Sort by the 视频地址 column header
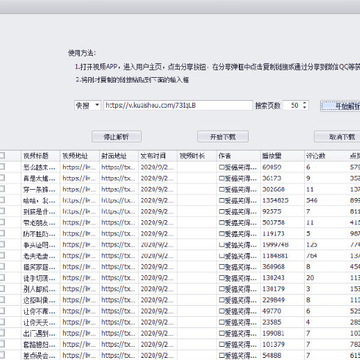This screenshot has width=360, height=360. (80, 156)
